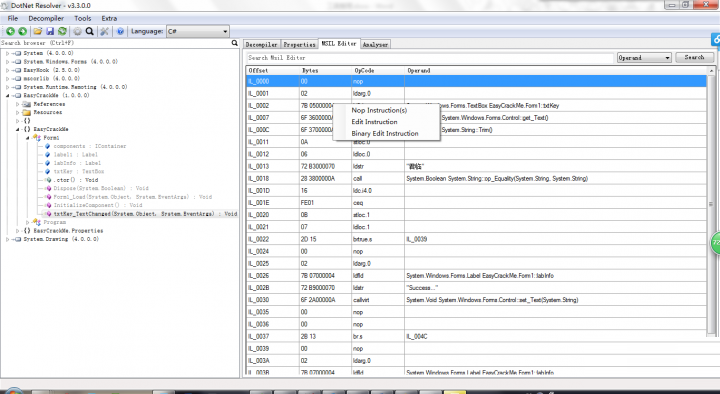Click the Operand column header

pyautogui.click(x=556, y=70)
